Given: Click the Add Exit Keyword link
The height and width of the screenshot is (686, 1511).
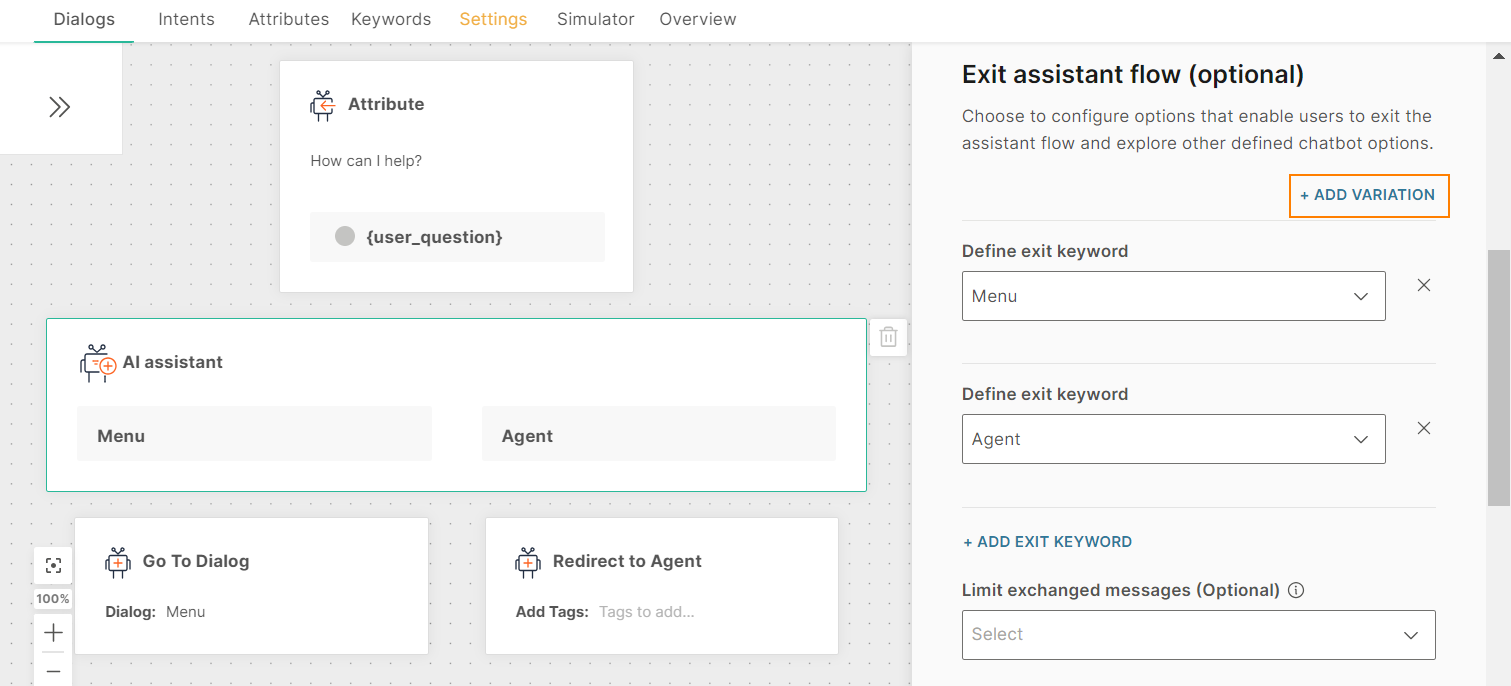Looking at the screenshot, I should tap(1047, 542).
